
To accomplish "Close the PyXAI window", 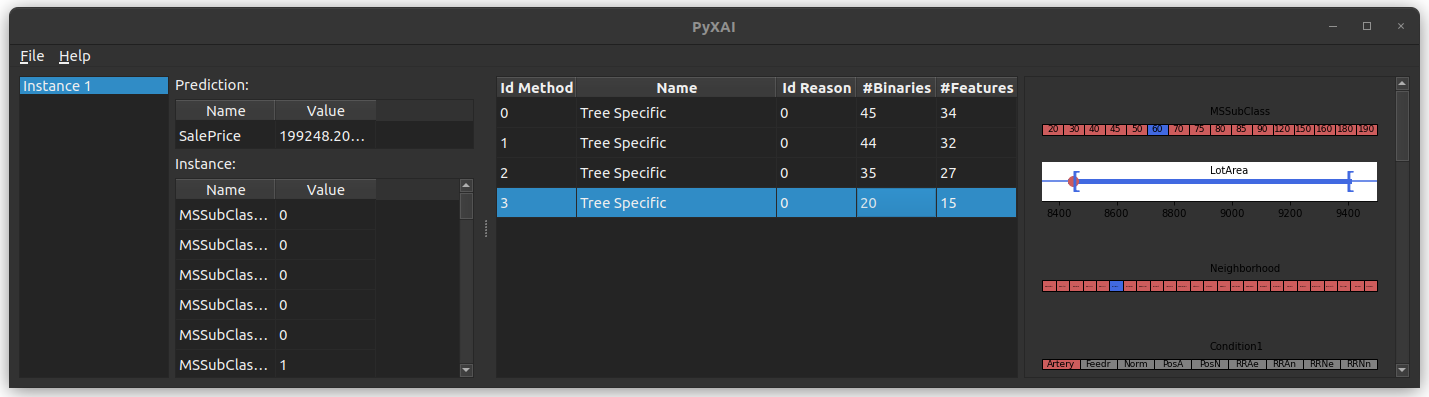I will (1400, 26).
